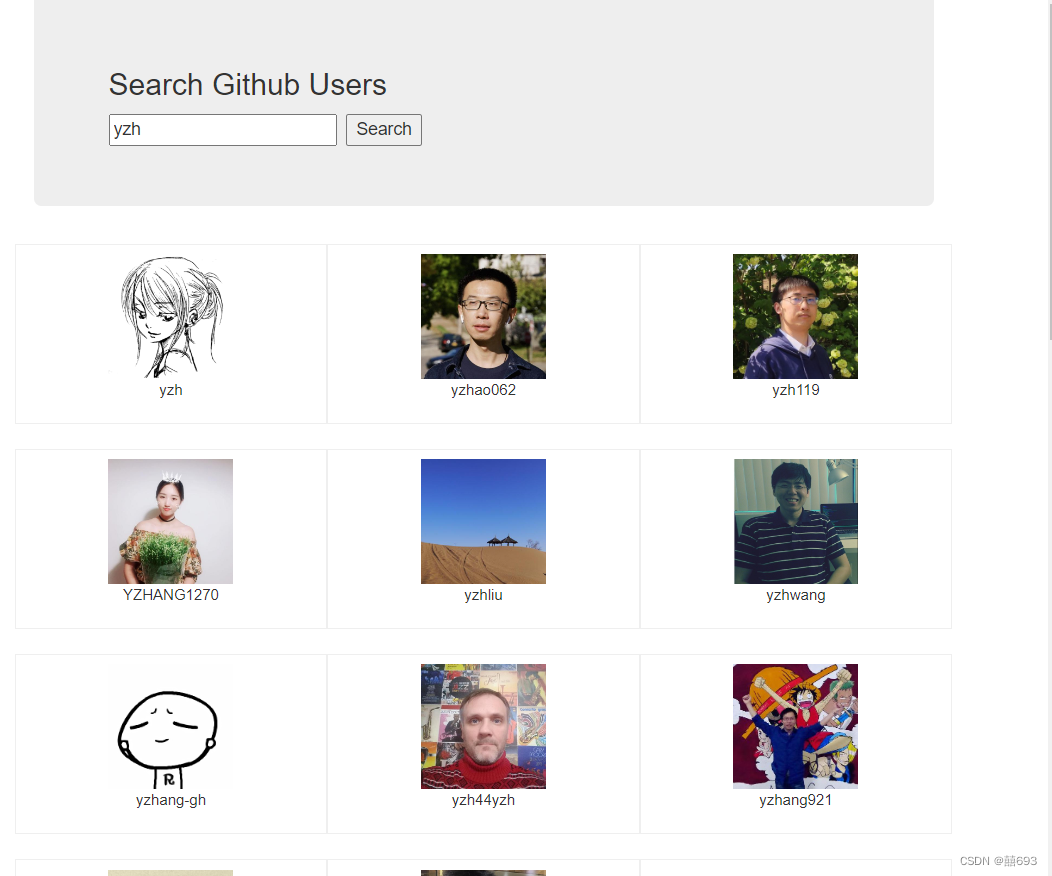Click the Search Github Users page heading
Viewport: 1052px width, 876px height.
click(247, 85)
